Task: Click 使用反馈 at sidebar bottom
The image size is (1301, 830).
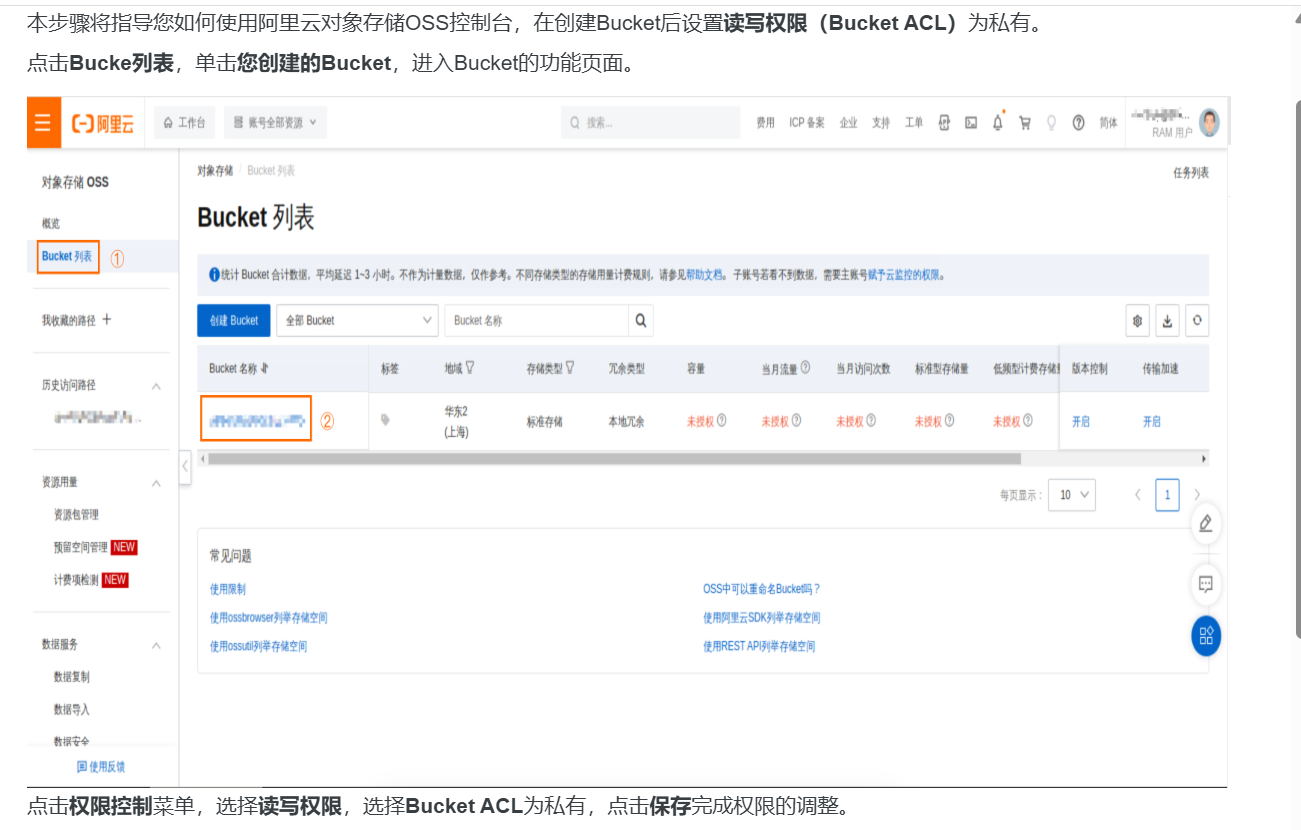Action: point(101,767)
